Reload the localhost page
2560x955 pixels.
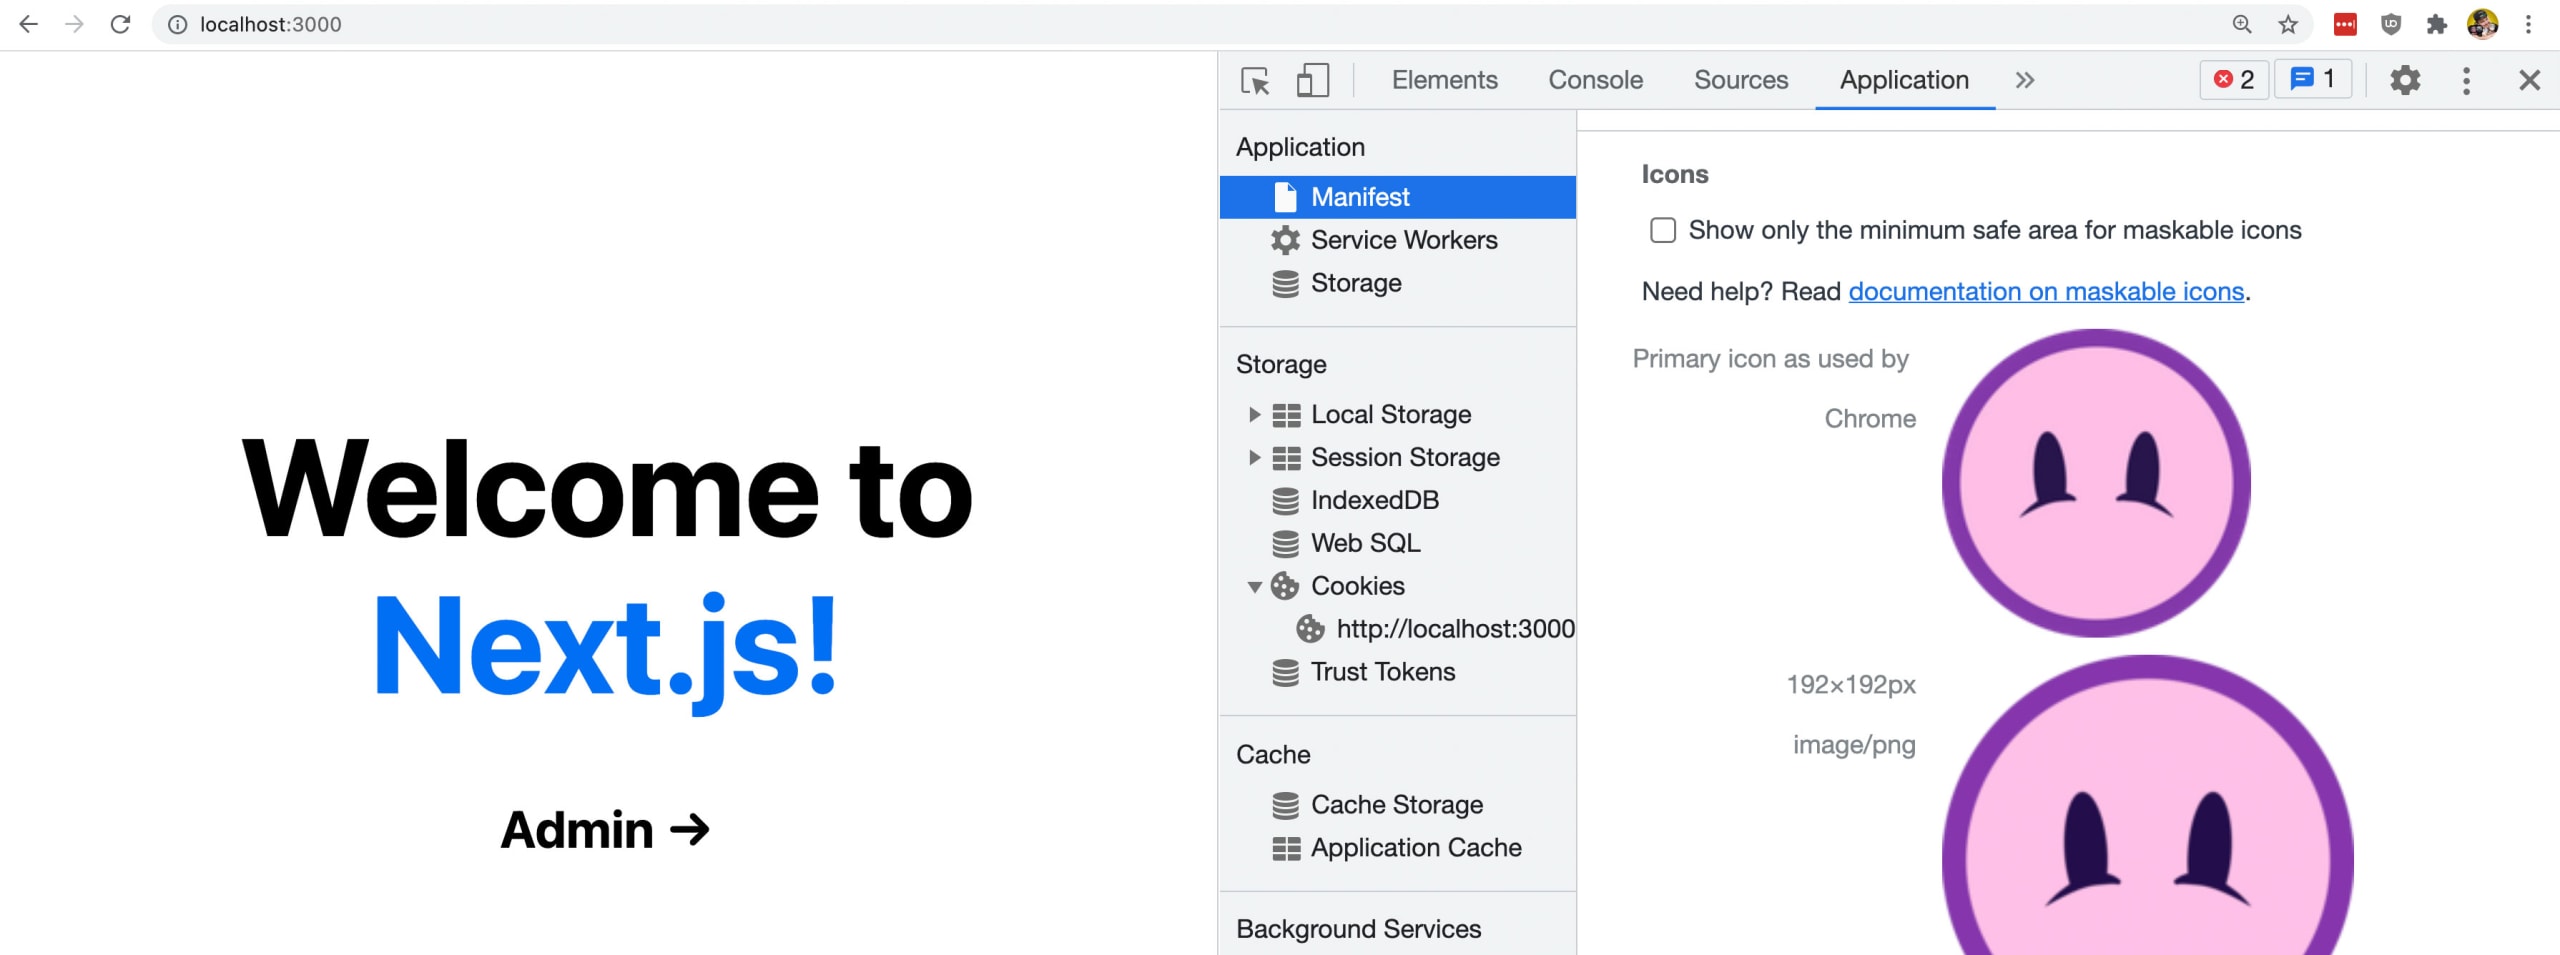pos(120,24)
